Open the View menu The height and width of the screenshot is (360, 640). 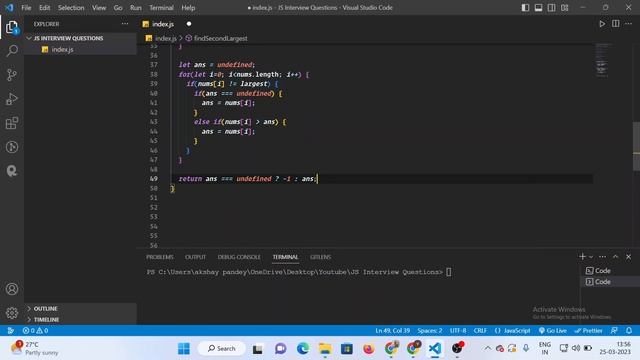pyautogui.click(x=99, y=8)
